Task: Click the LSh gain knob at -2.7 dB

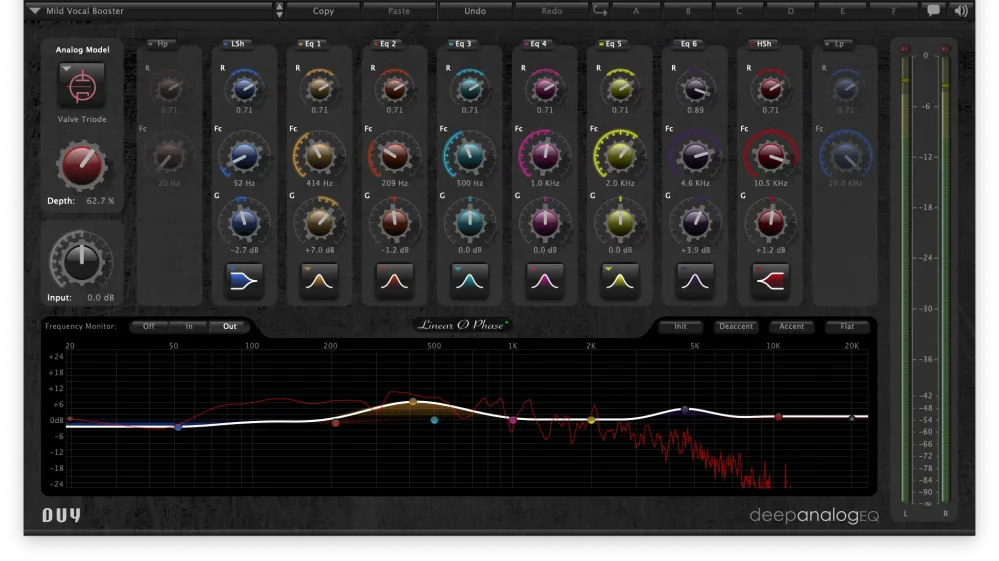Action: 244,222
